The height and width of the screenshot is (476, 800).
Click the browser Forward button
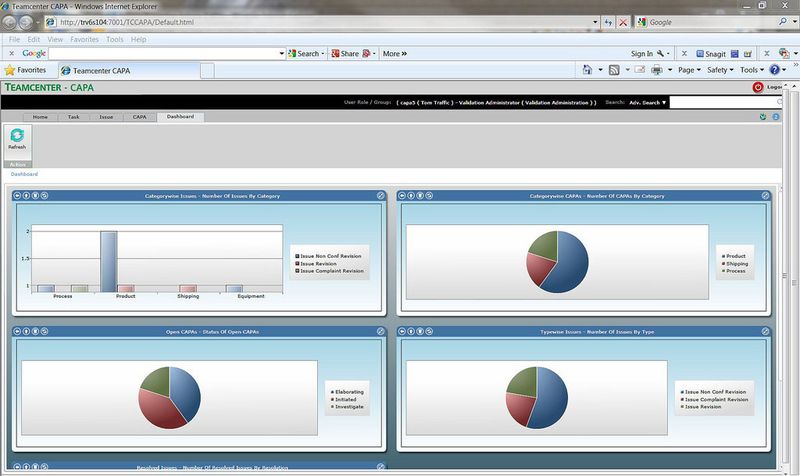pos(26,22)
